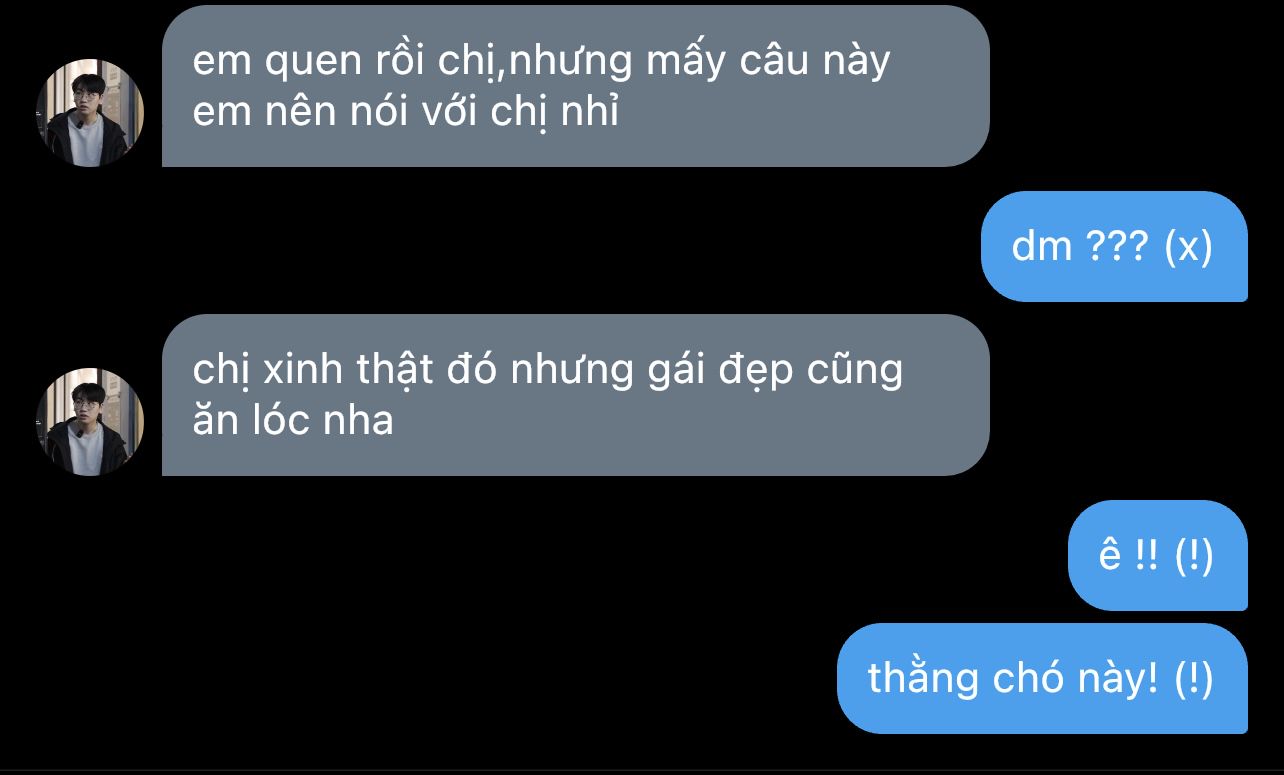Select the 'thằng chó này! (!)' message
Screen dimensions: 1284x775
point(1042,678)
